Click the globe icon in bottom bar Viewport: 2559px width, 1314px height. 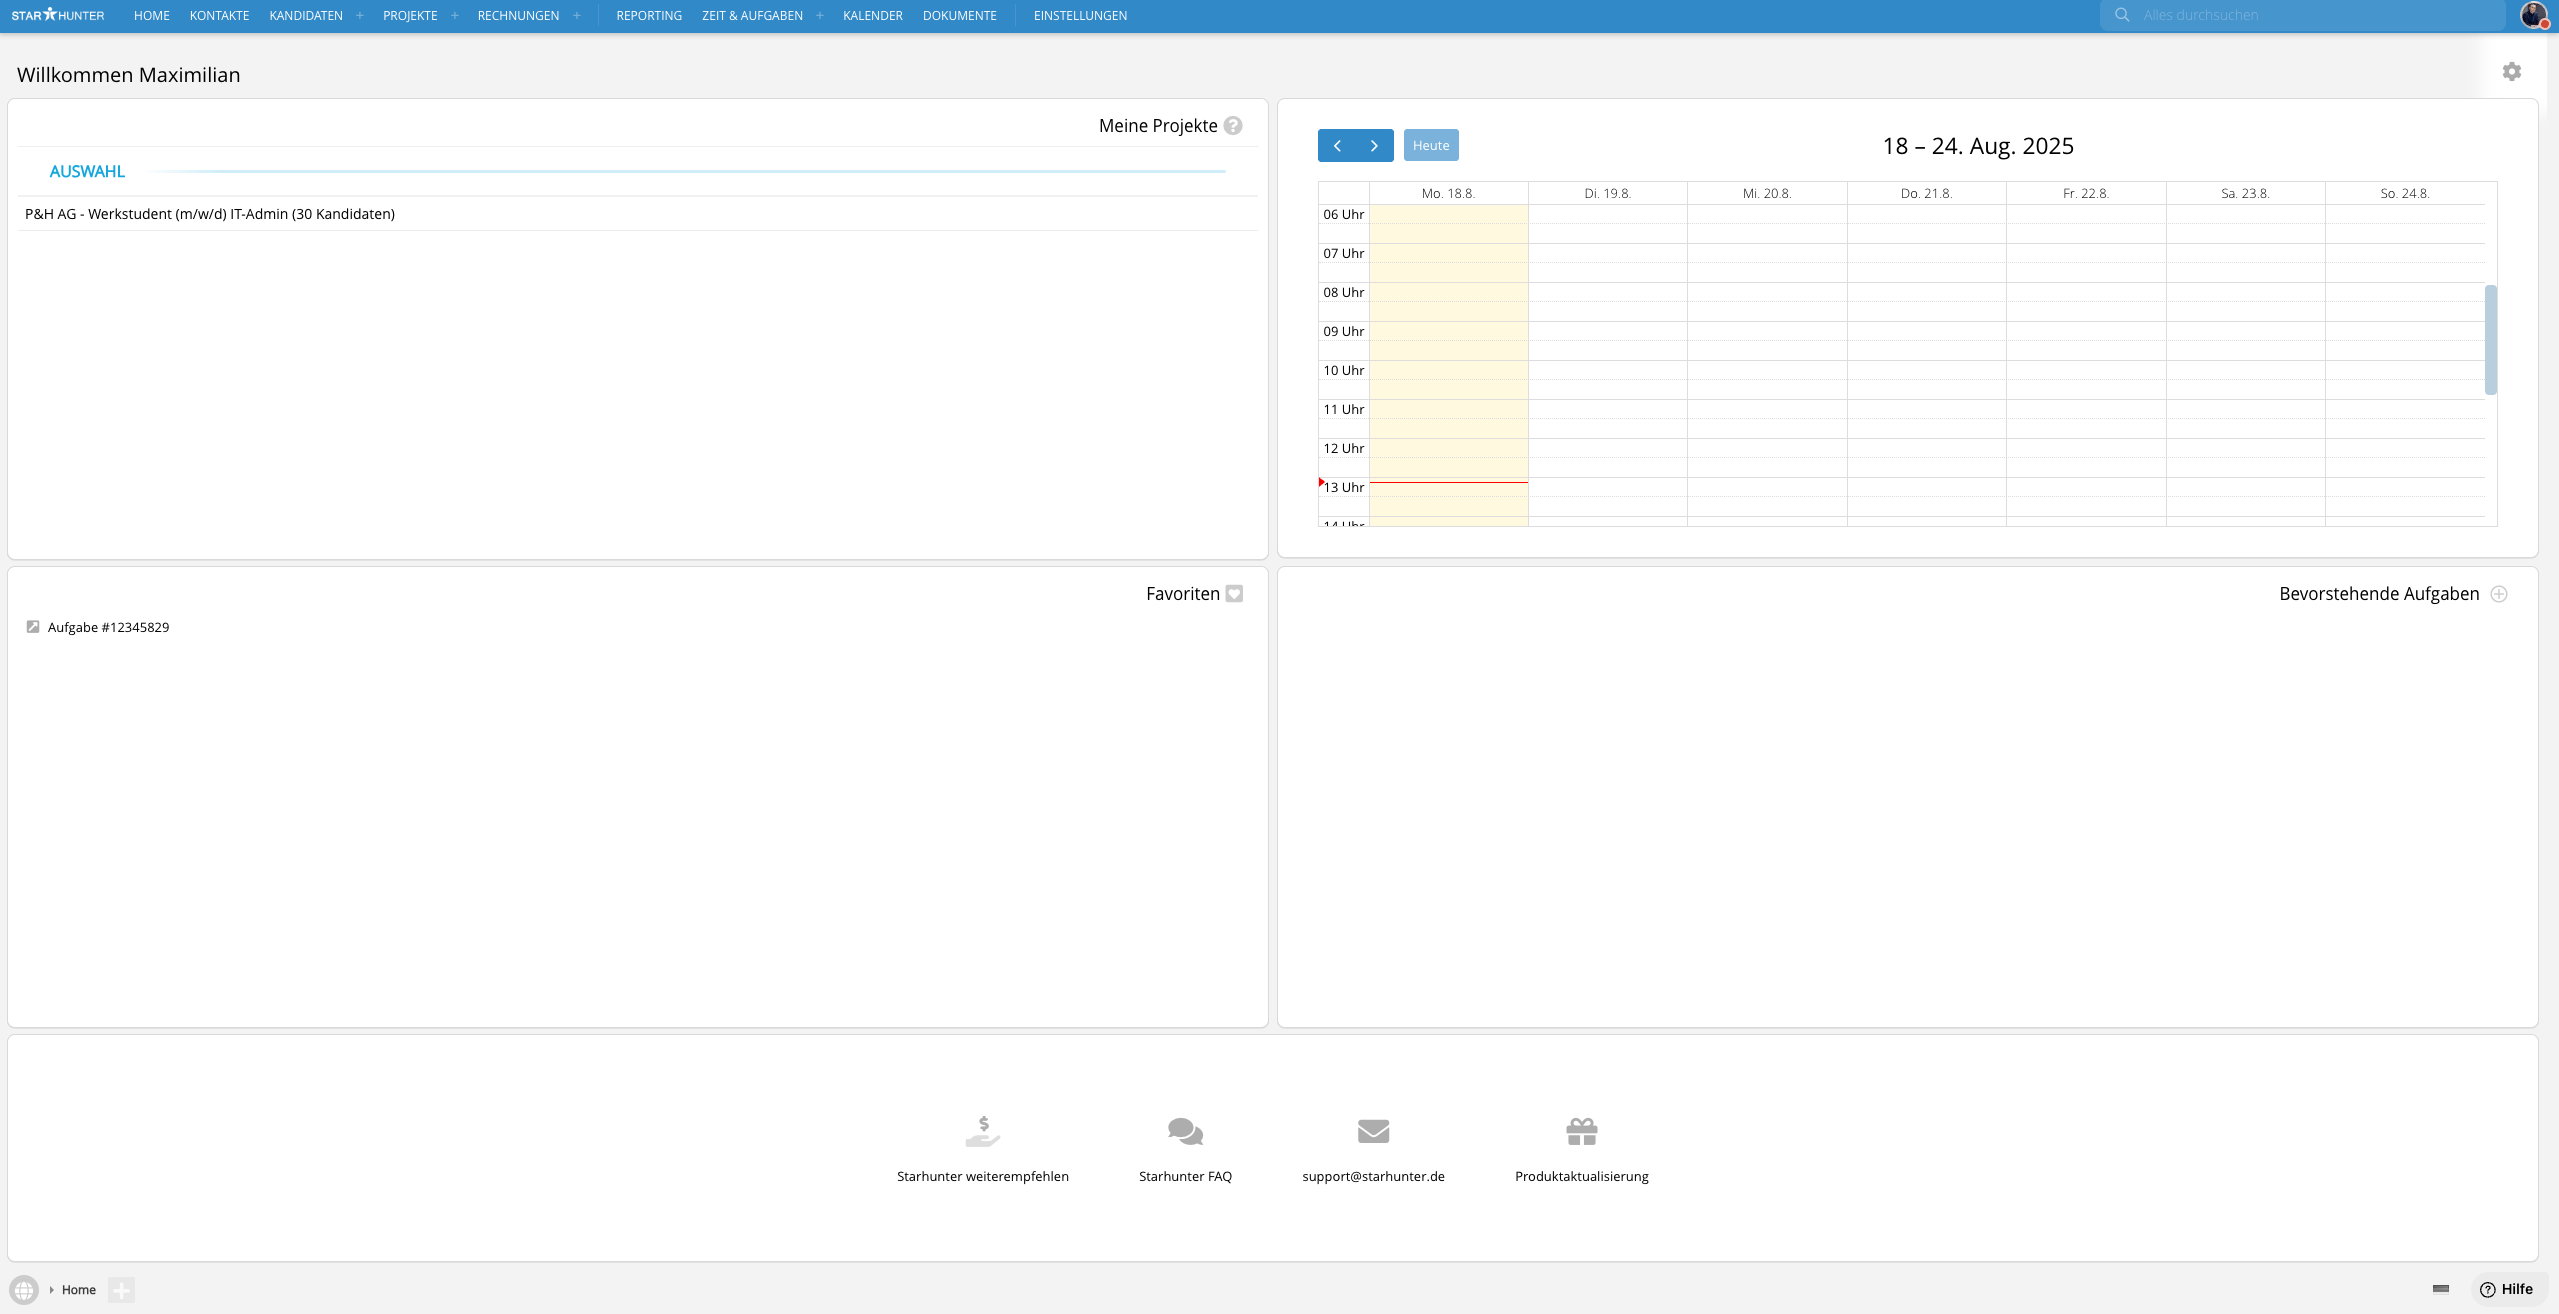[x=24, y=1290]
